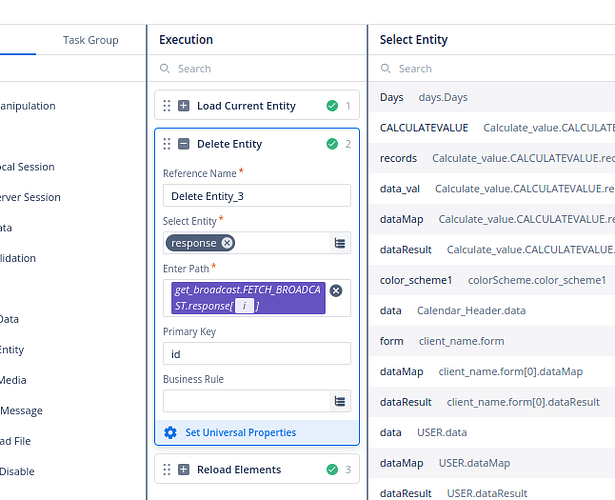The height and width of the screenshot is (500, 615).
Task: Click the index i token in path
Action: point(243,306)
